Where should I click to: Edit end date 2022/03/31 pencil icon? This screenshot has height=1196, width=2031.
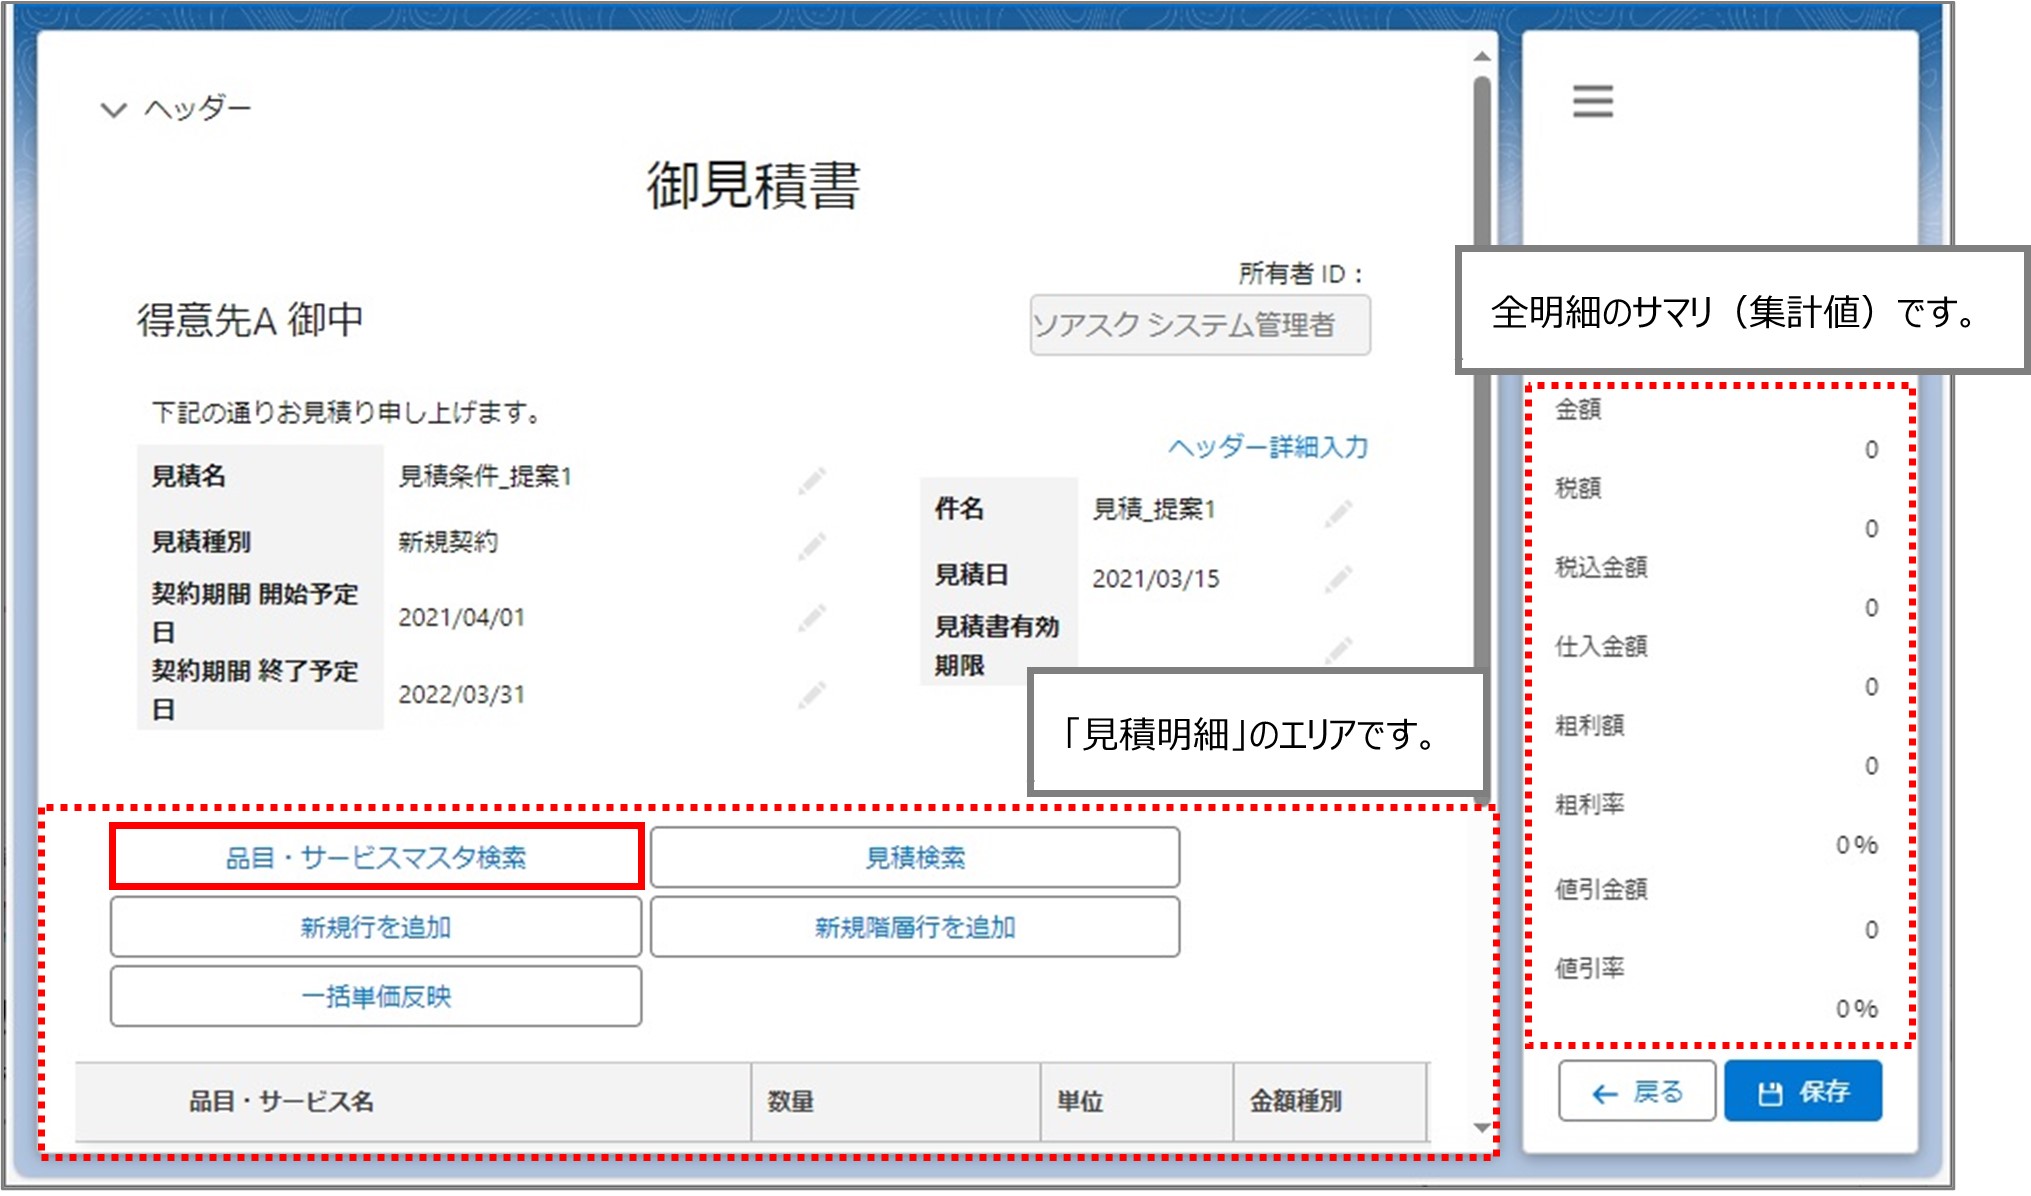pyautogui.click(x=811, y=694)
